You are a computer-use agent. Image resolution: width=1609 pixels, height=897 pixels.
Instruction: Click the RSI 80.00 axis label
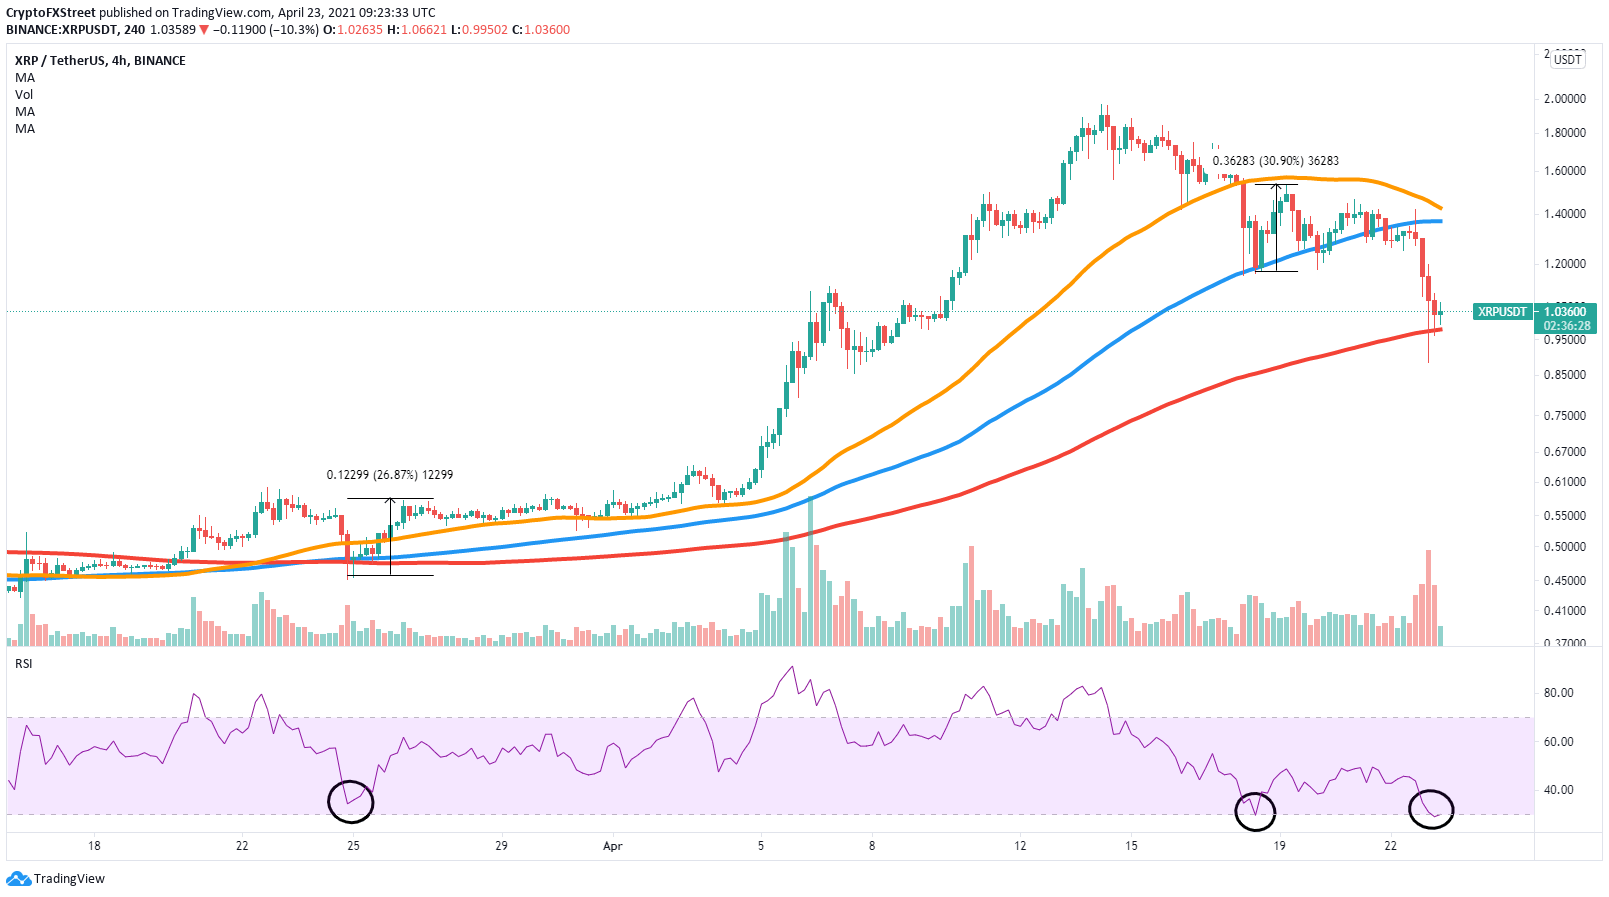[x=1560, y=693]
